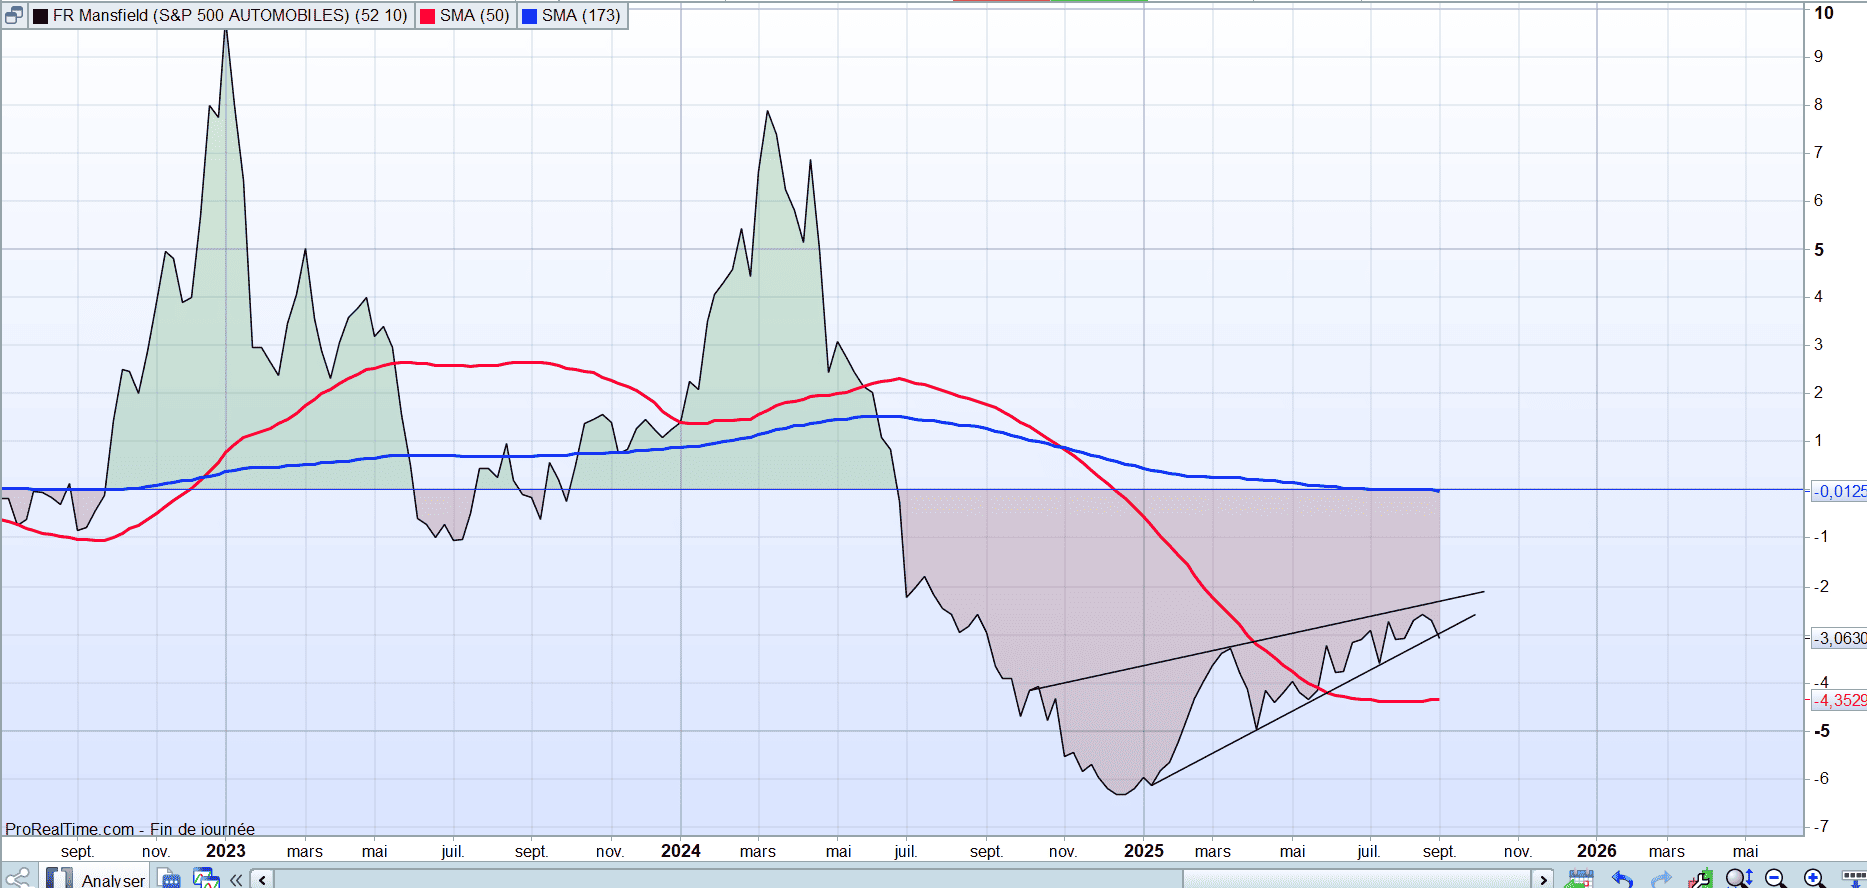Image resolution: width=1867 pixels, height=888 pixels.
Task: Click the black FR Mansfield color swatch
Action: (40, 16)
